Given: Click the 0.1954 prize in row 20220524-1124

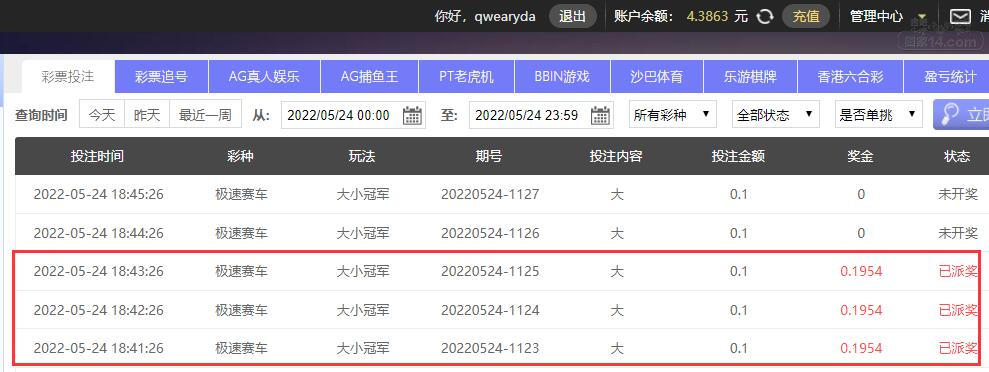Looking at the screenshot, I should point(861,310).
